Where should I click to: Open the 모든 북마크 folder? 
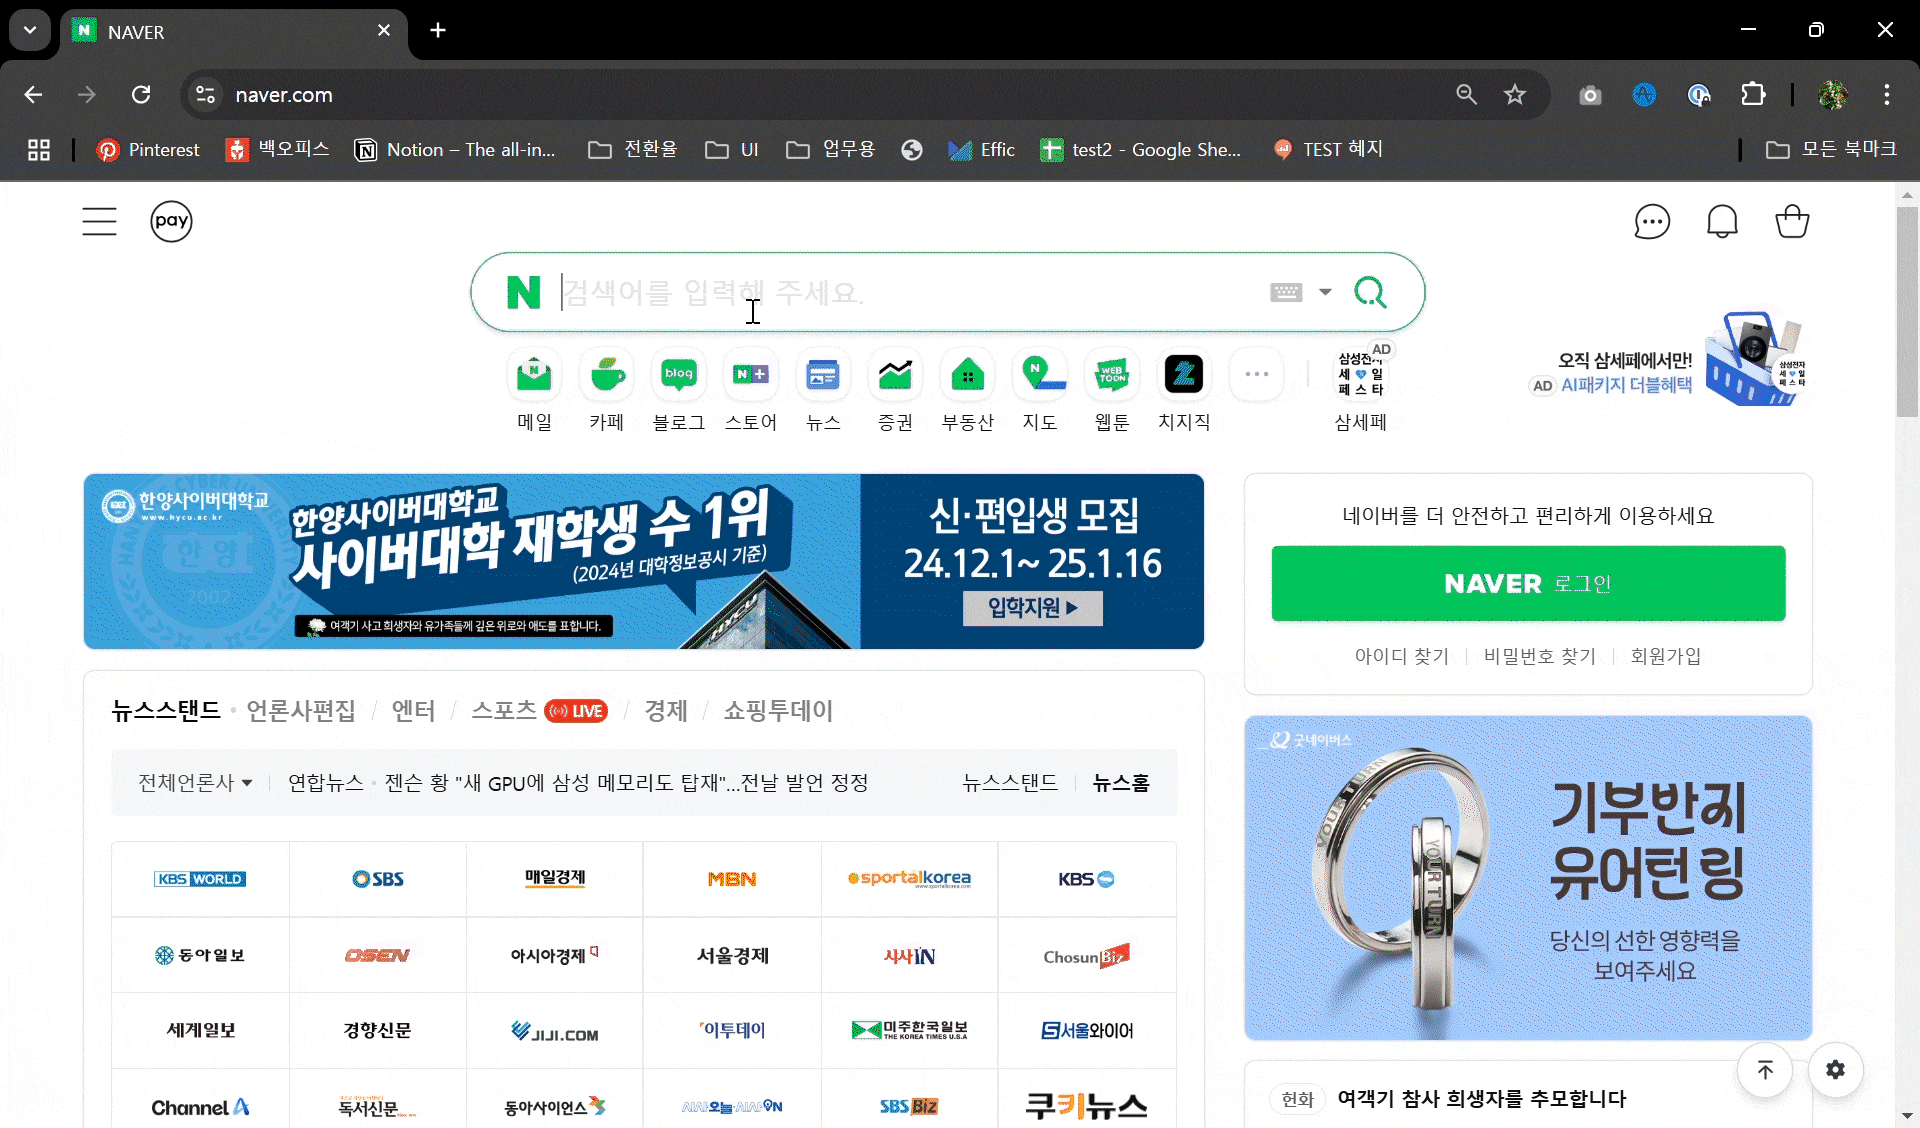[x=1832, y=150]
